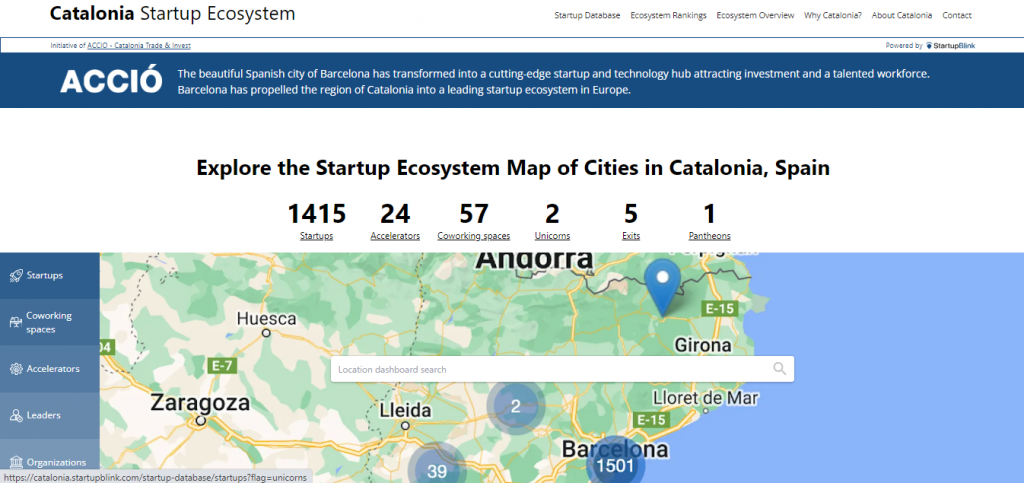This screenshot has height=483, width=1024.
Task: Click the Coworking spaces sidebar icon
Action: point(16,322)
